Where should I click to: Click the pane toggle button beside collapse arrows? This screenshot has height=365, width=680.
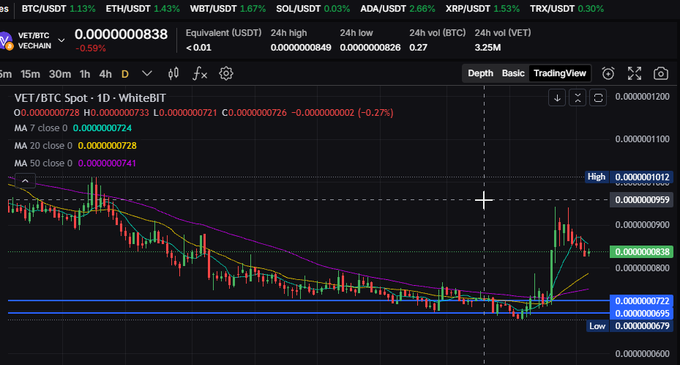tap(598, 98)
